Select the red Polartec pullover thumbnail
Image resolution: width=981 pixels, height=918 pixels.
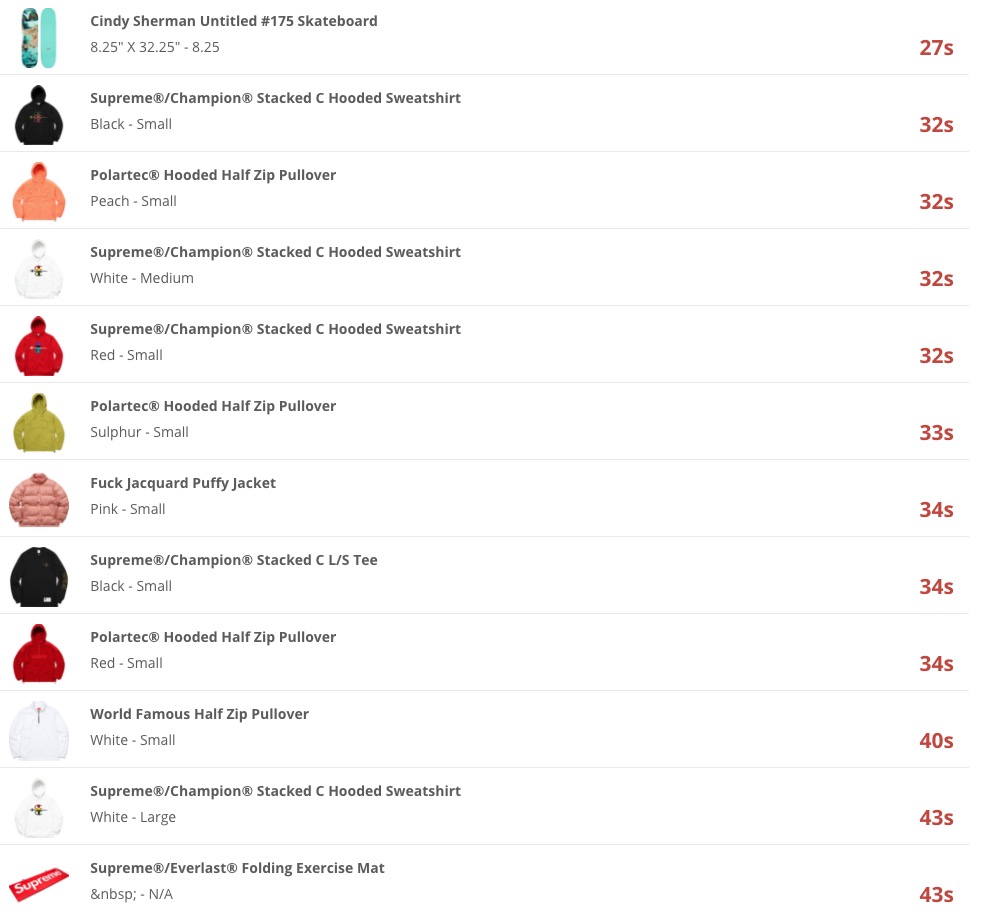39,653
